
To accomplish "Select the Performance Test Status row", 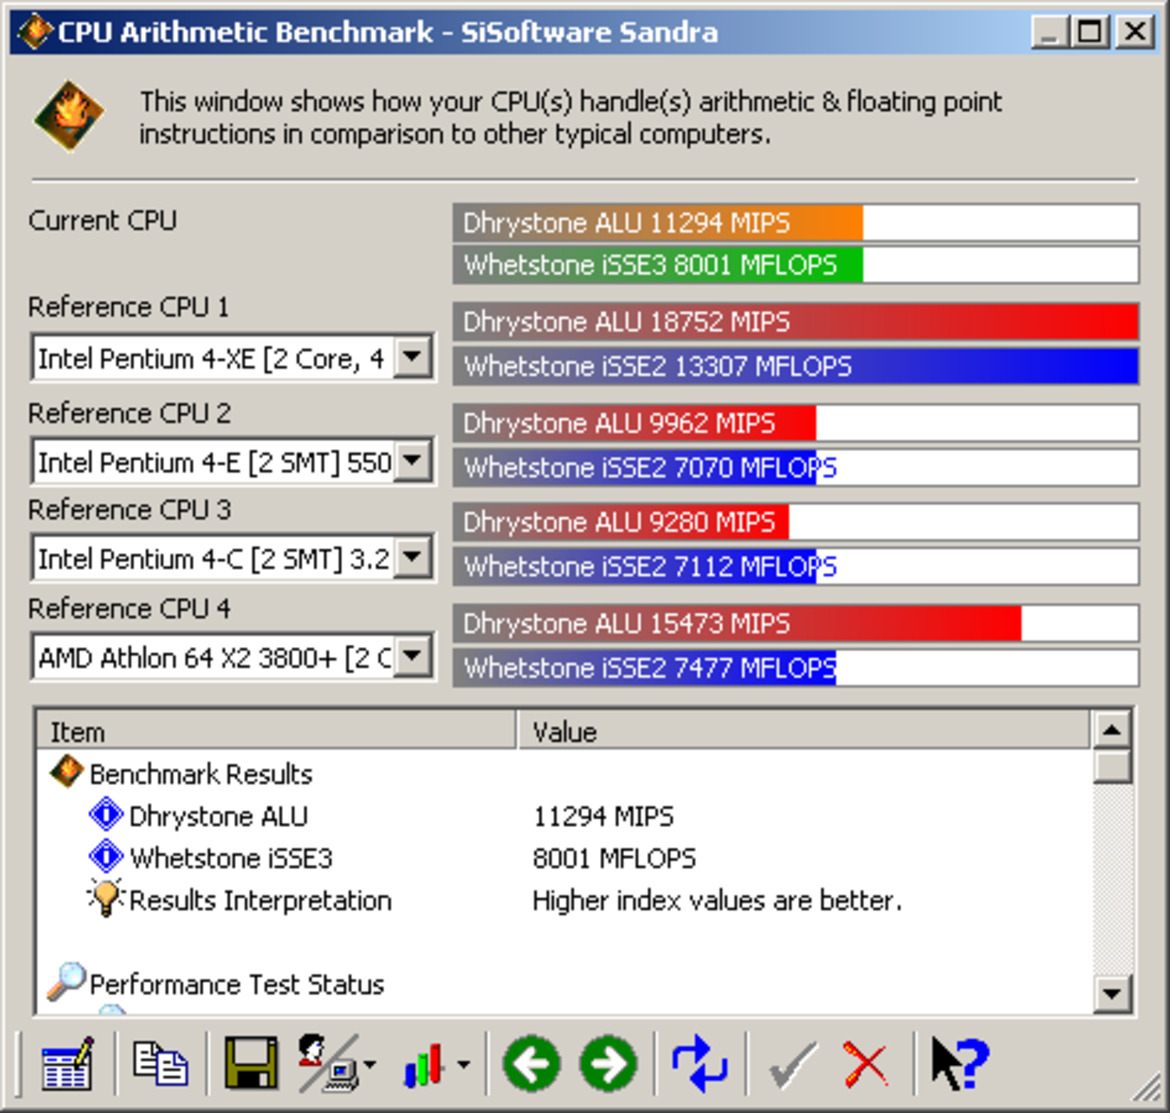I will 564,983.
